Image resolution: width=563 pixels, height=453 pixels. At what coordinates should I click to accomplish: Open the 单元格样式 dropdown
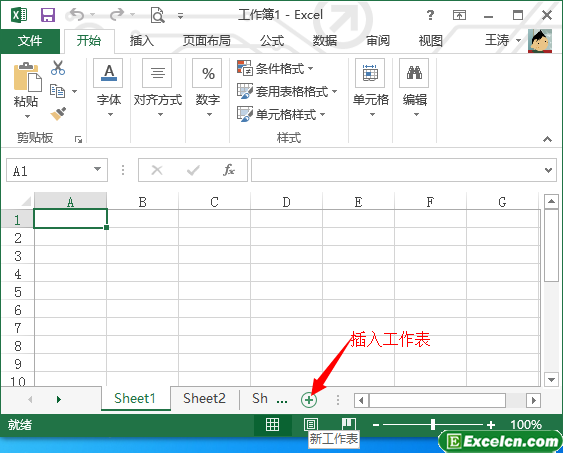(281, 114)
